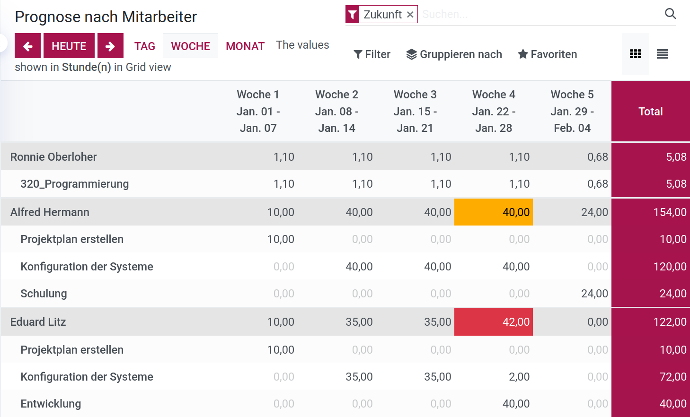Click the search magnifier icon
This screenshot has width=690, height=417.
[670, 14]
